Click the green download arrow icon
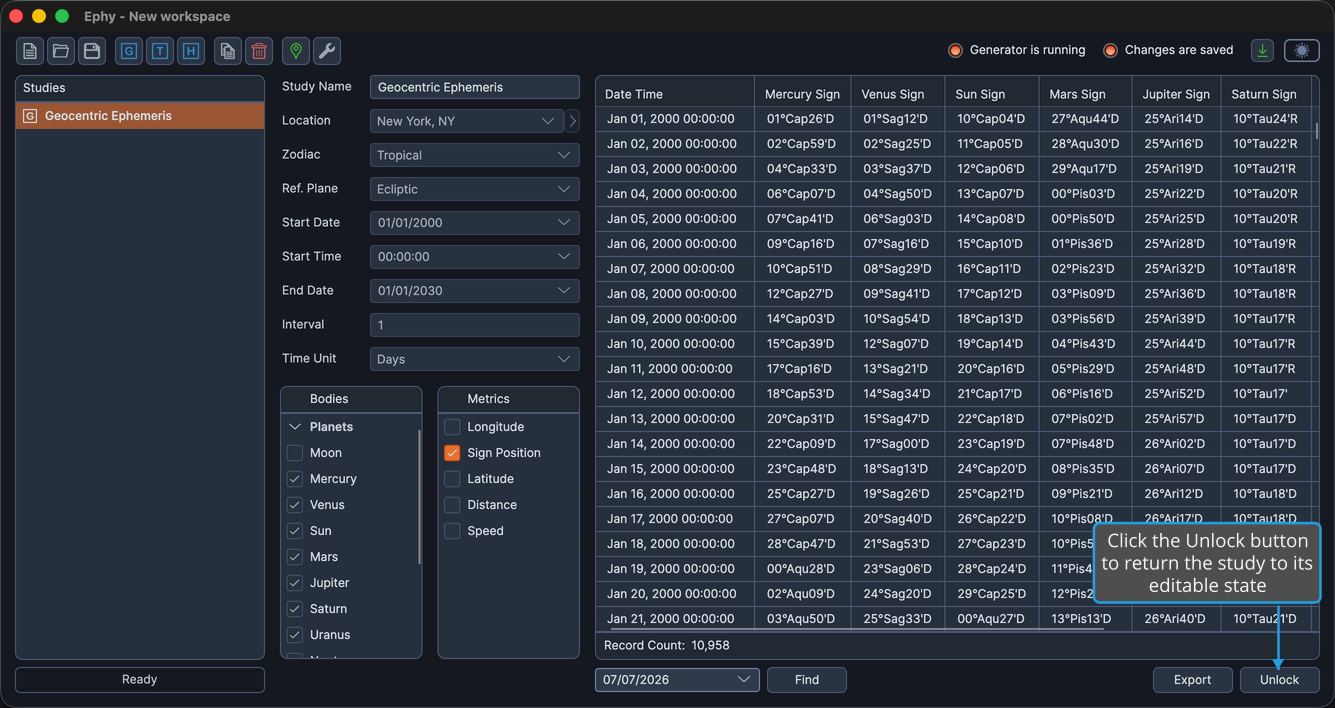 1263,50
